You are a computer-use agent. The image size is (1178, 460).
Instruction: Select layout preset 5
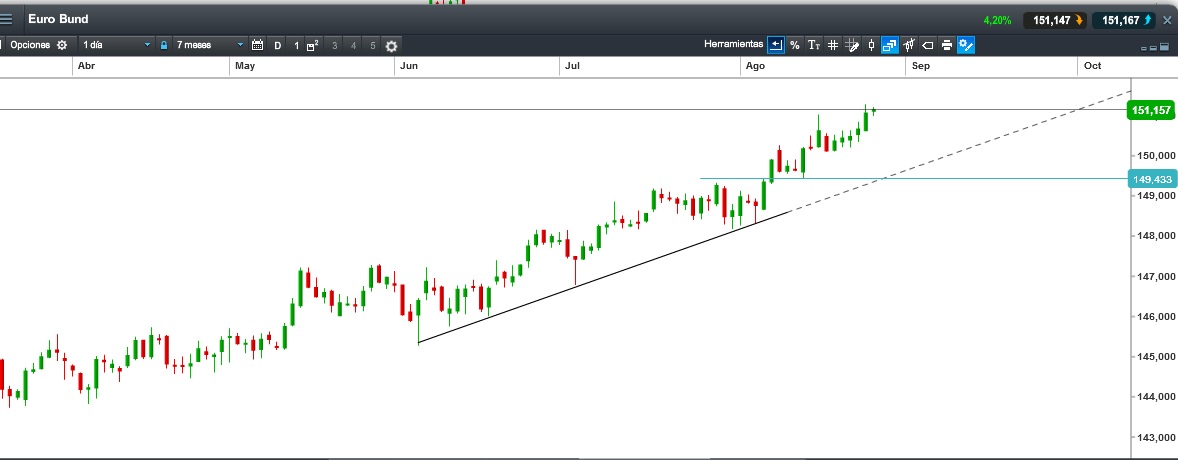click(373, 46)
